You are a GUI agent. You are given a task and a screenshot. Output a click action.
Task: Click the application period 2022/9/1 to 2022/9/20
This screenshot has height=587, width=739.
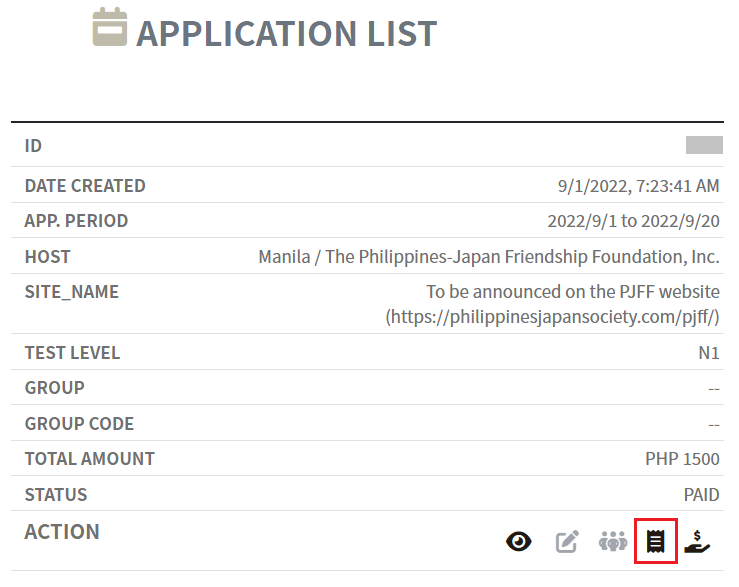pyautogui.click(x=633, y=221)
